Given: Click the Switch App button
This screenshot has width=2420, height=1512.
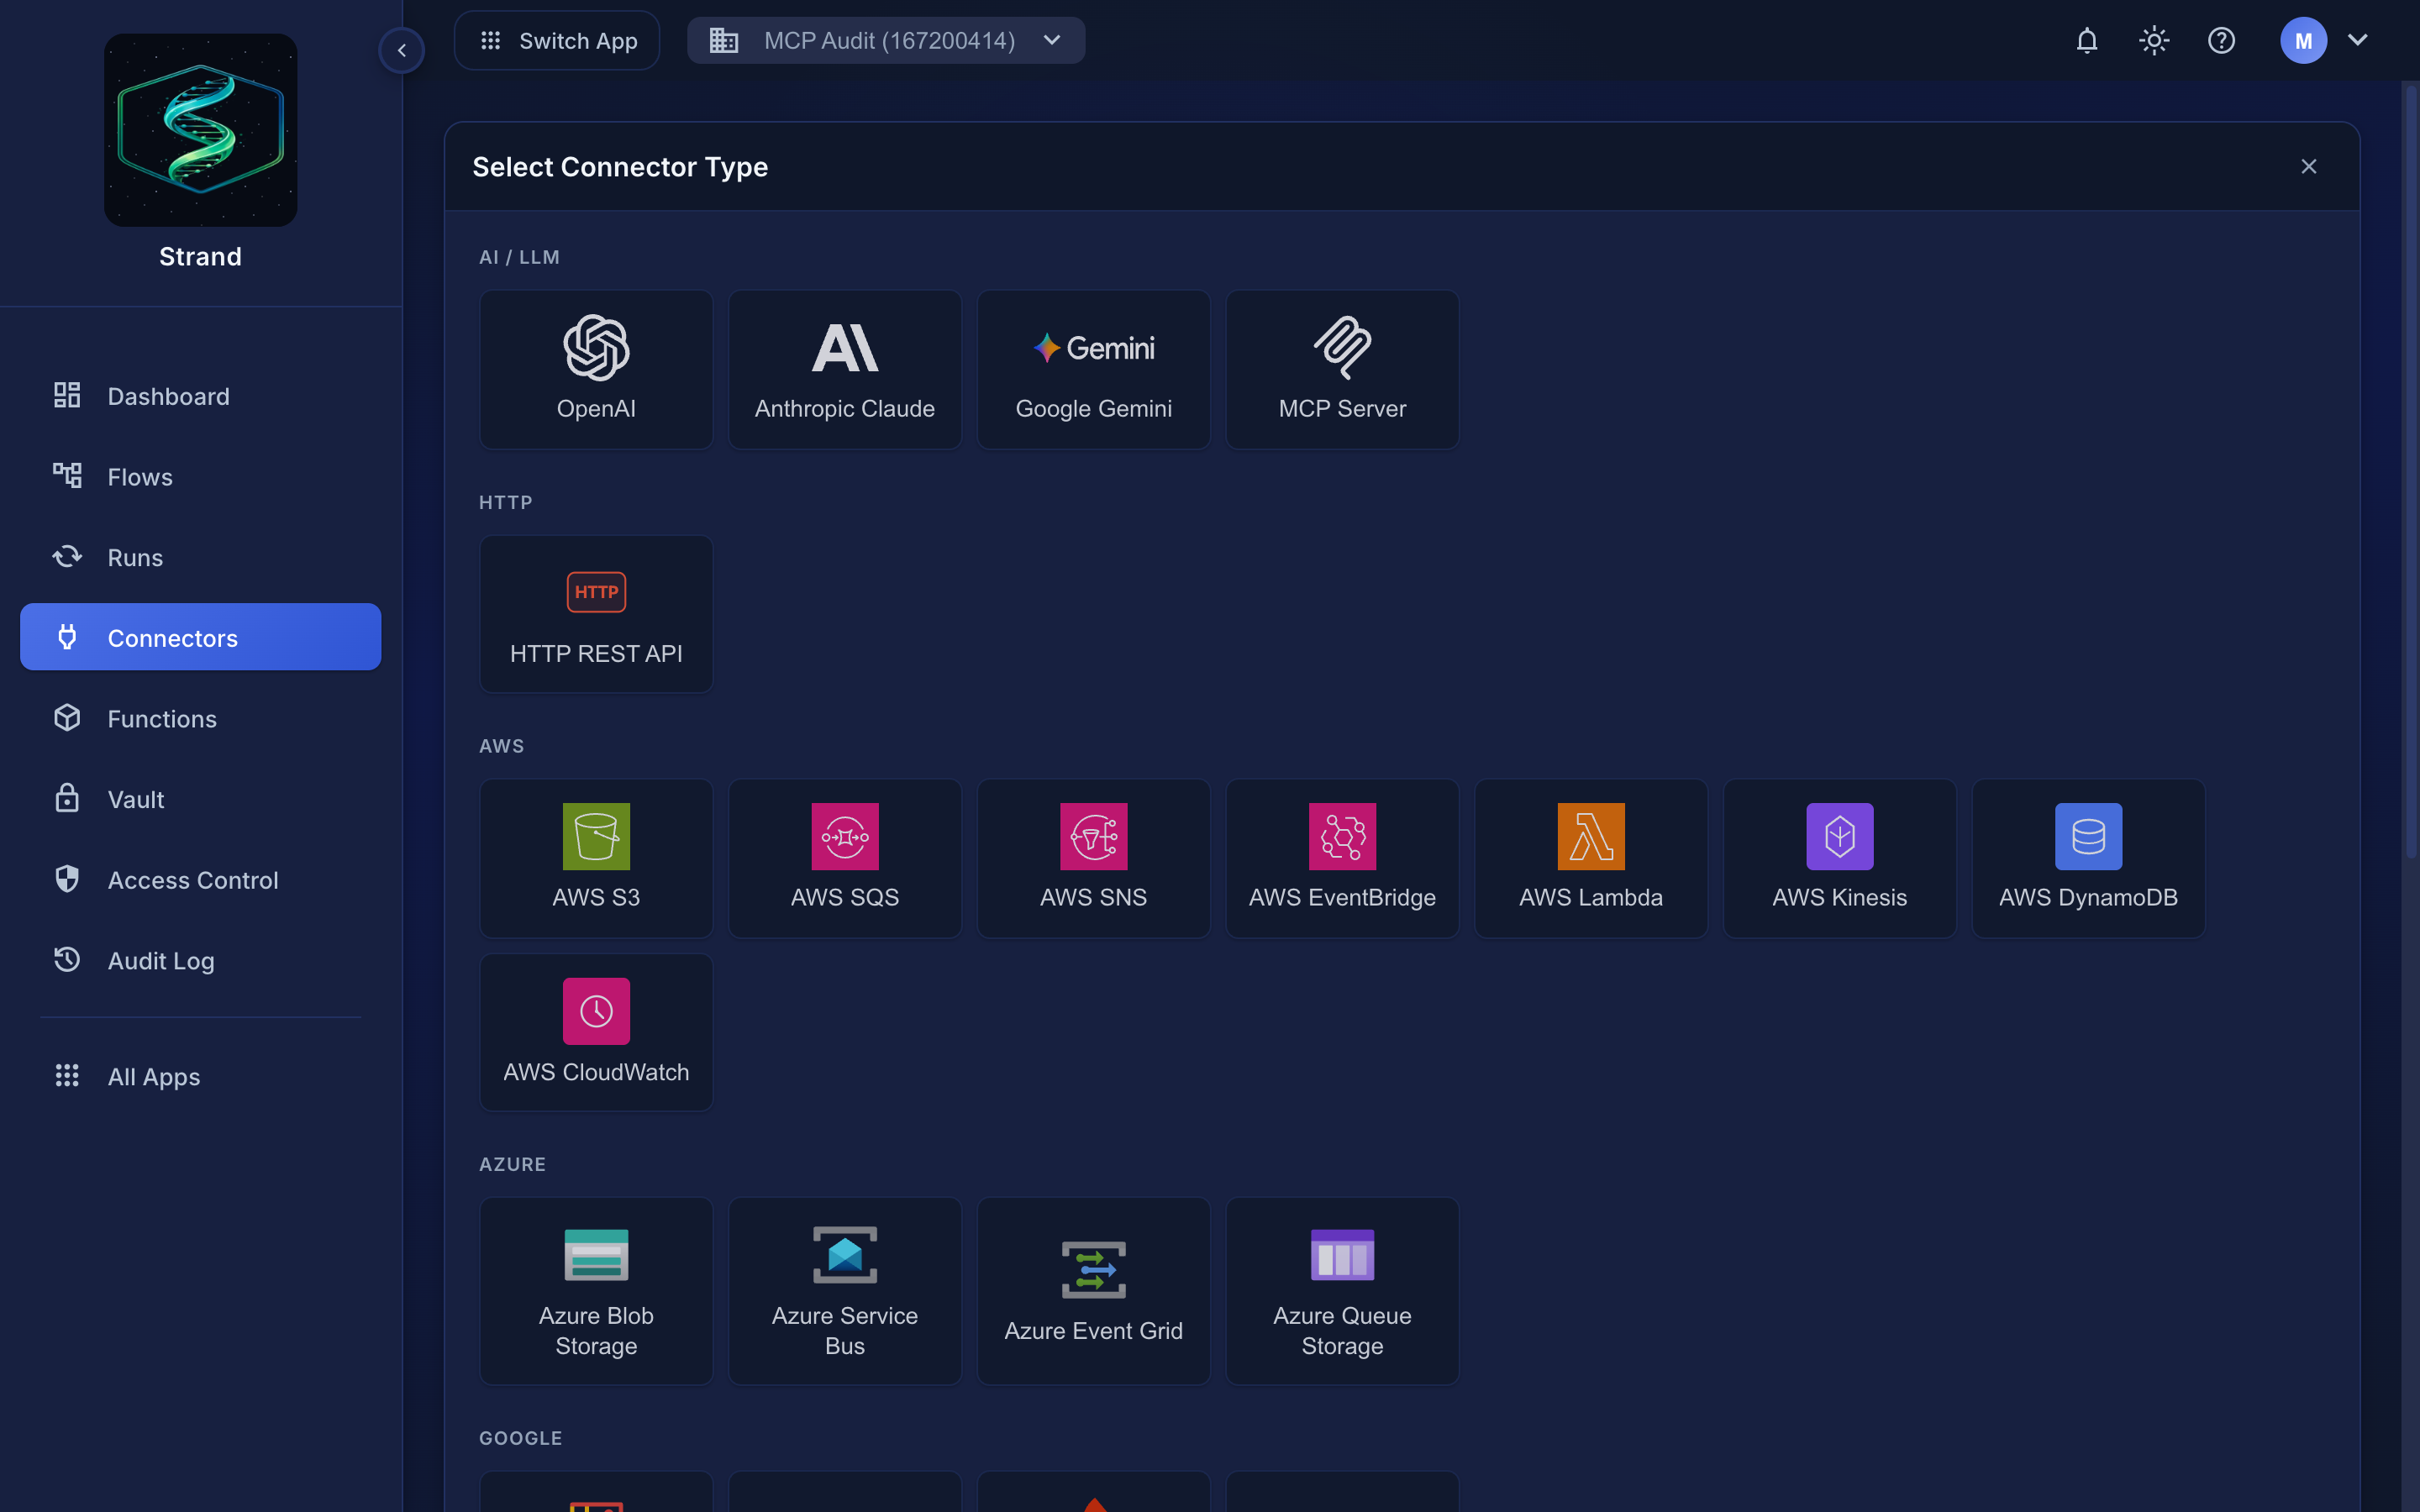Looking at the screenshot, I should (x=557, y=40).
